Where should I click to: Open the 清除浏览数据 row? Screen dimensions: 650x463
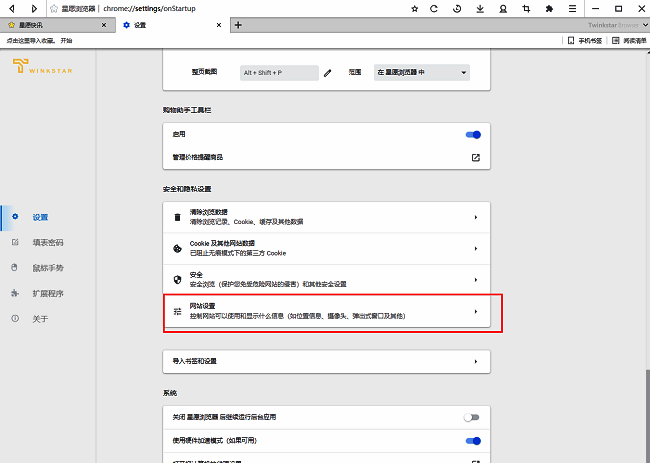tap(326, 217)
